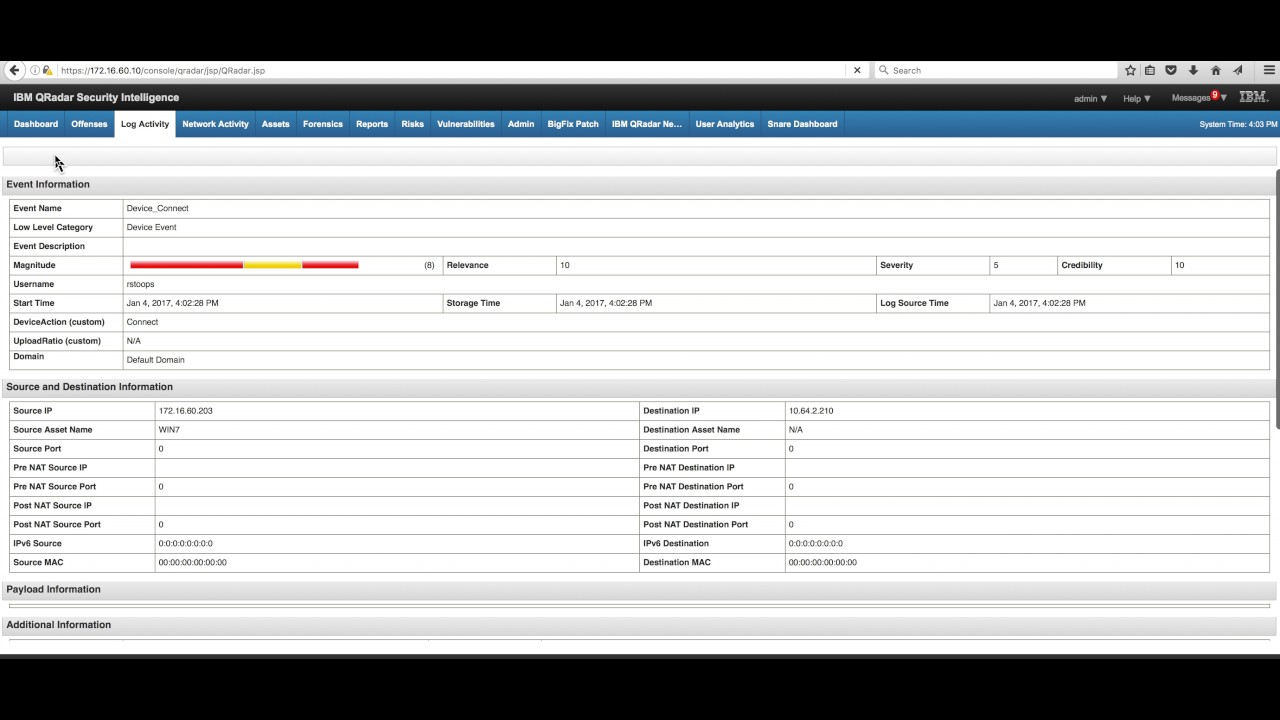Screen dimensions: 1280x720
Task: Open the Offenses tab
Action: click(x=89, y=124)
